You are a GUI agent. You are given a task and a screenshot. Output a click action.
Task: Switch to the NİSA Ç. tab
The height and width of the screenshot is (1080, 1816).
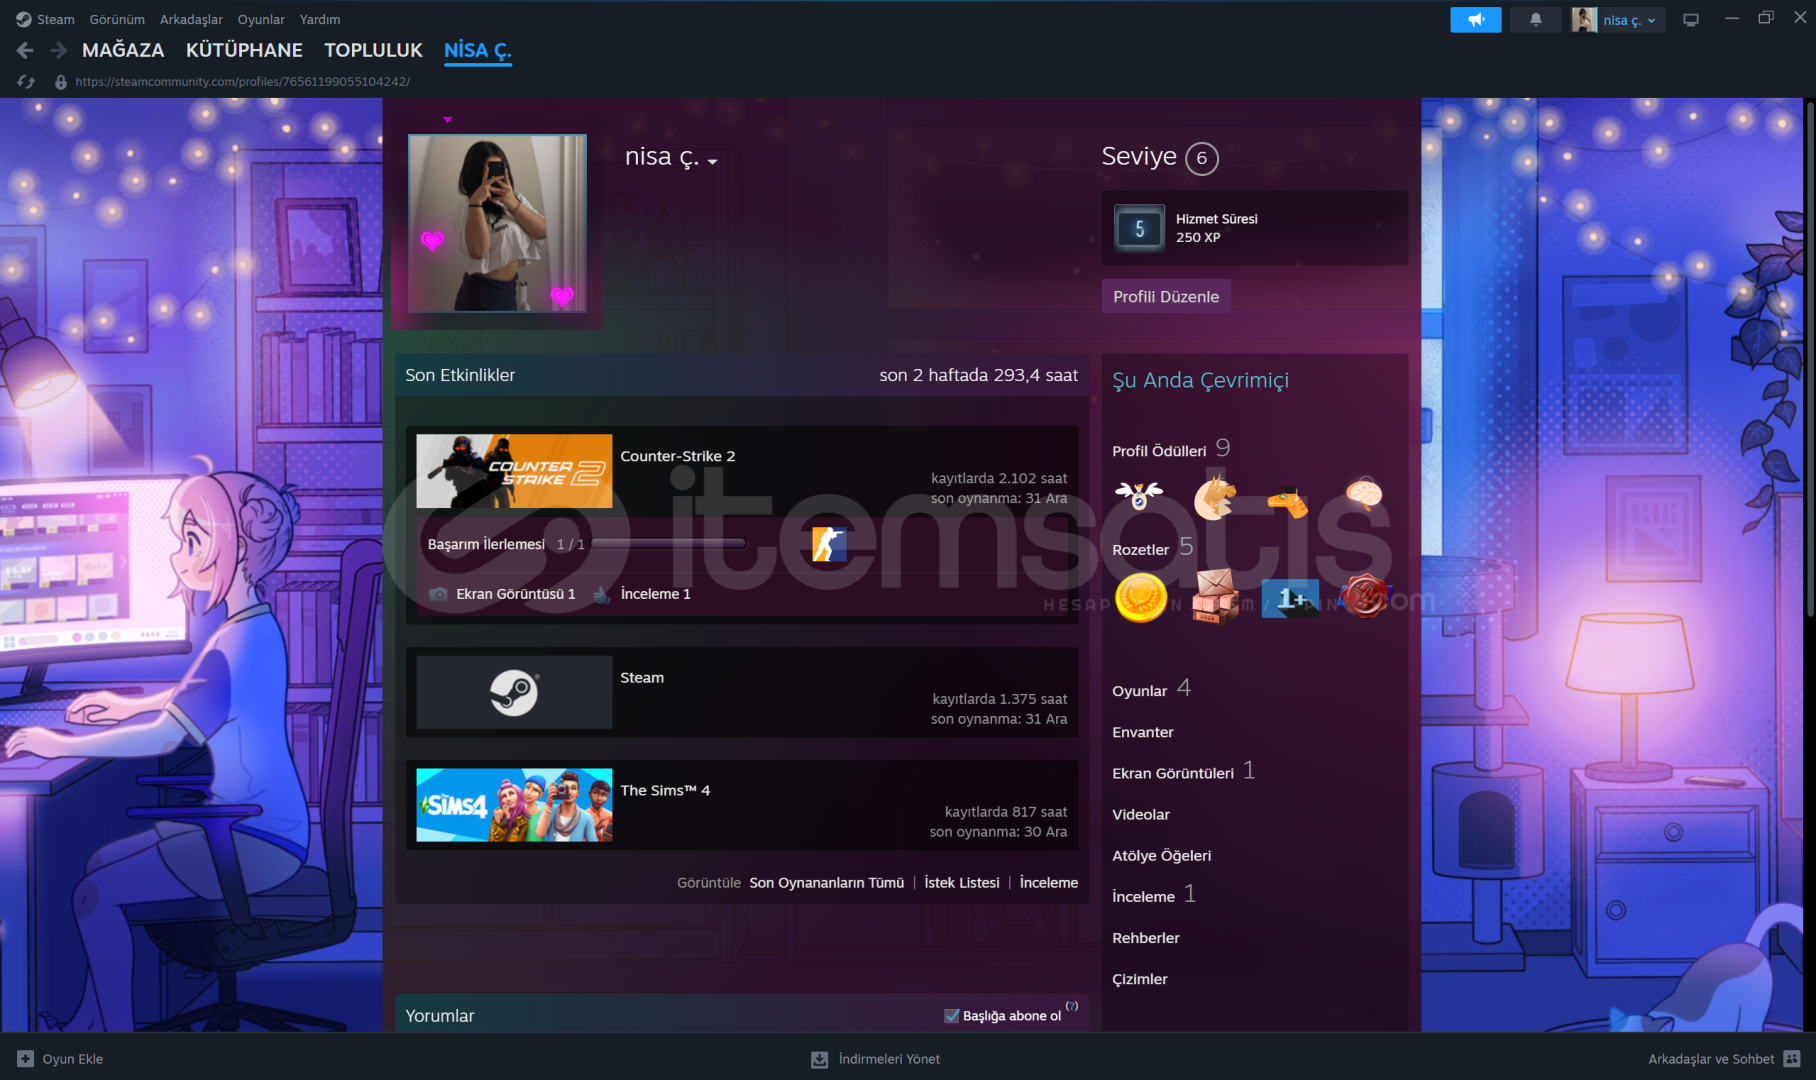coord(477,50)
